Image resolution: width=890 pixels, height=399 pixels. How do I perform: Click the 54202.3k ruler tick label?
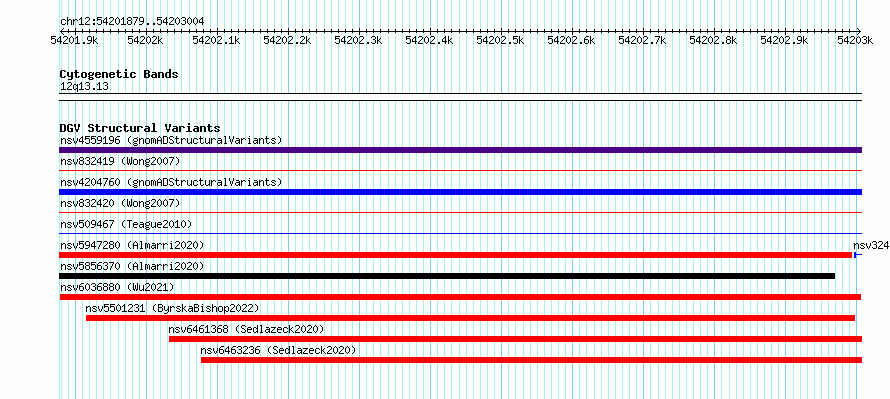tap(358, 40)
